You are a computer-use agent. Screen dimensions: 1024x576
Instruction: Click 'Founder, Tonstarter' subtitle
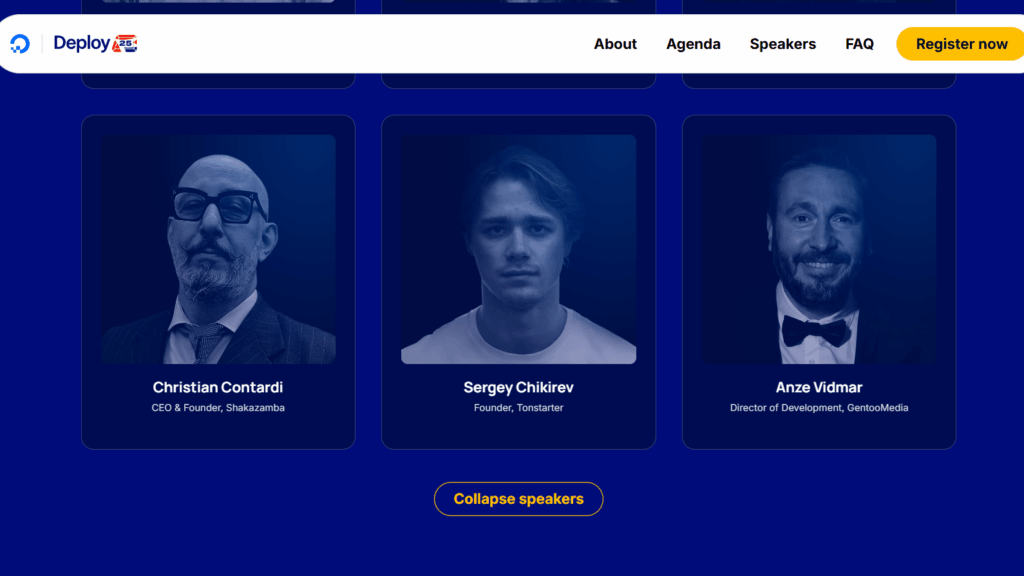tap(519, 408)
